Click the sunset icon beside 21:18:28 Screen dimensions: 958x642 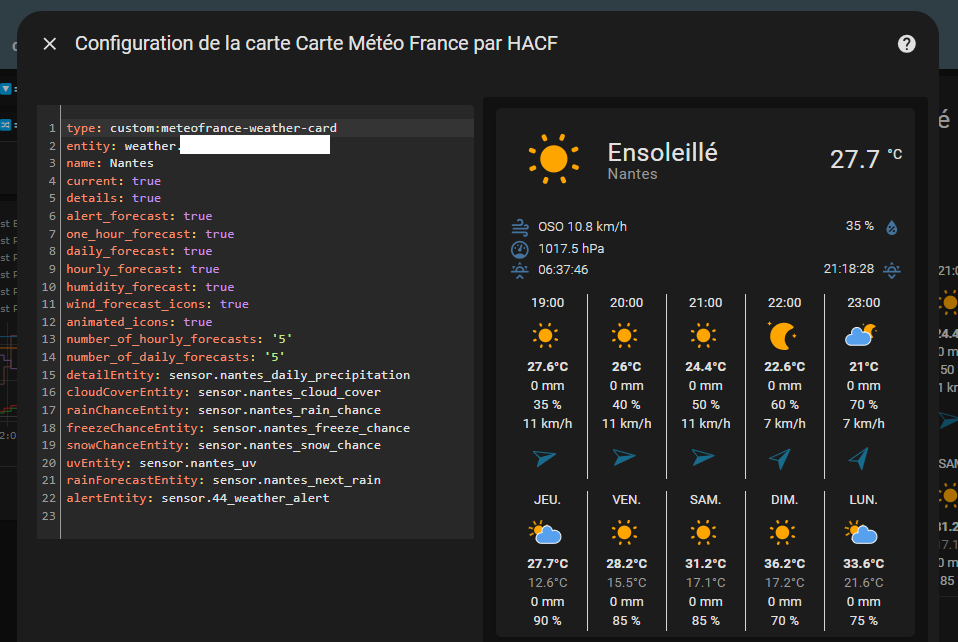tap(892, 270)
